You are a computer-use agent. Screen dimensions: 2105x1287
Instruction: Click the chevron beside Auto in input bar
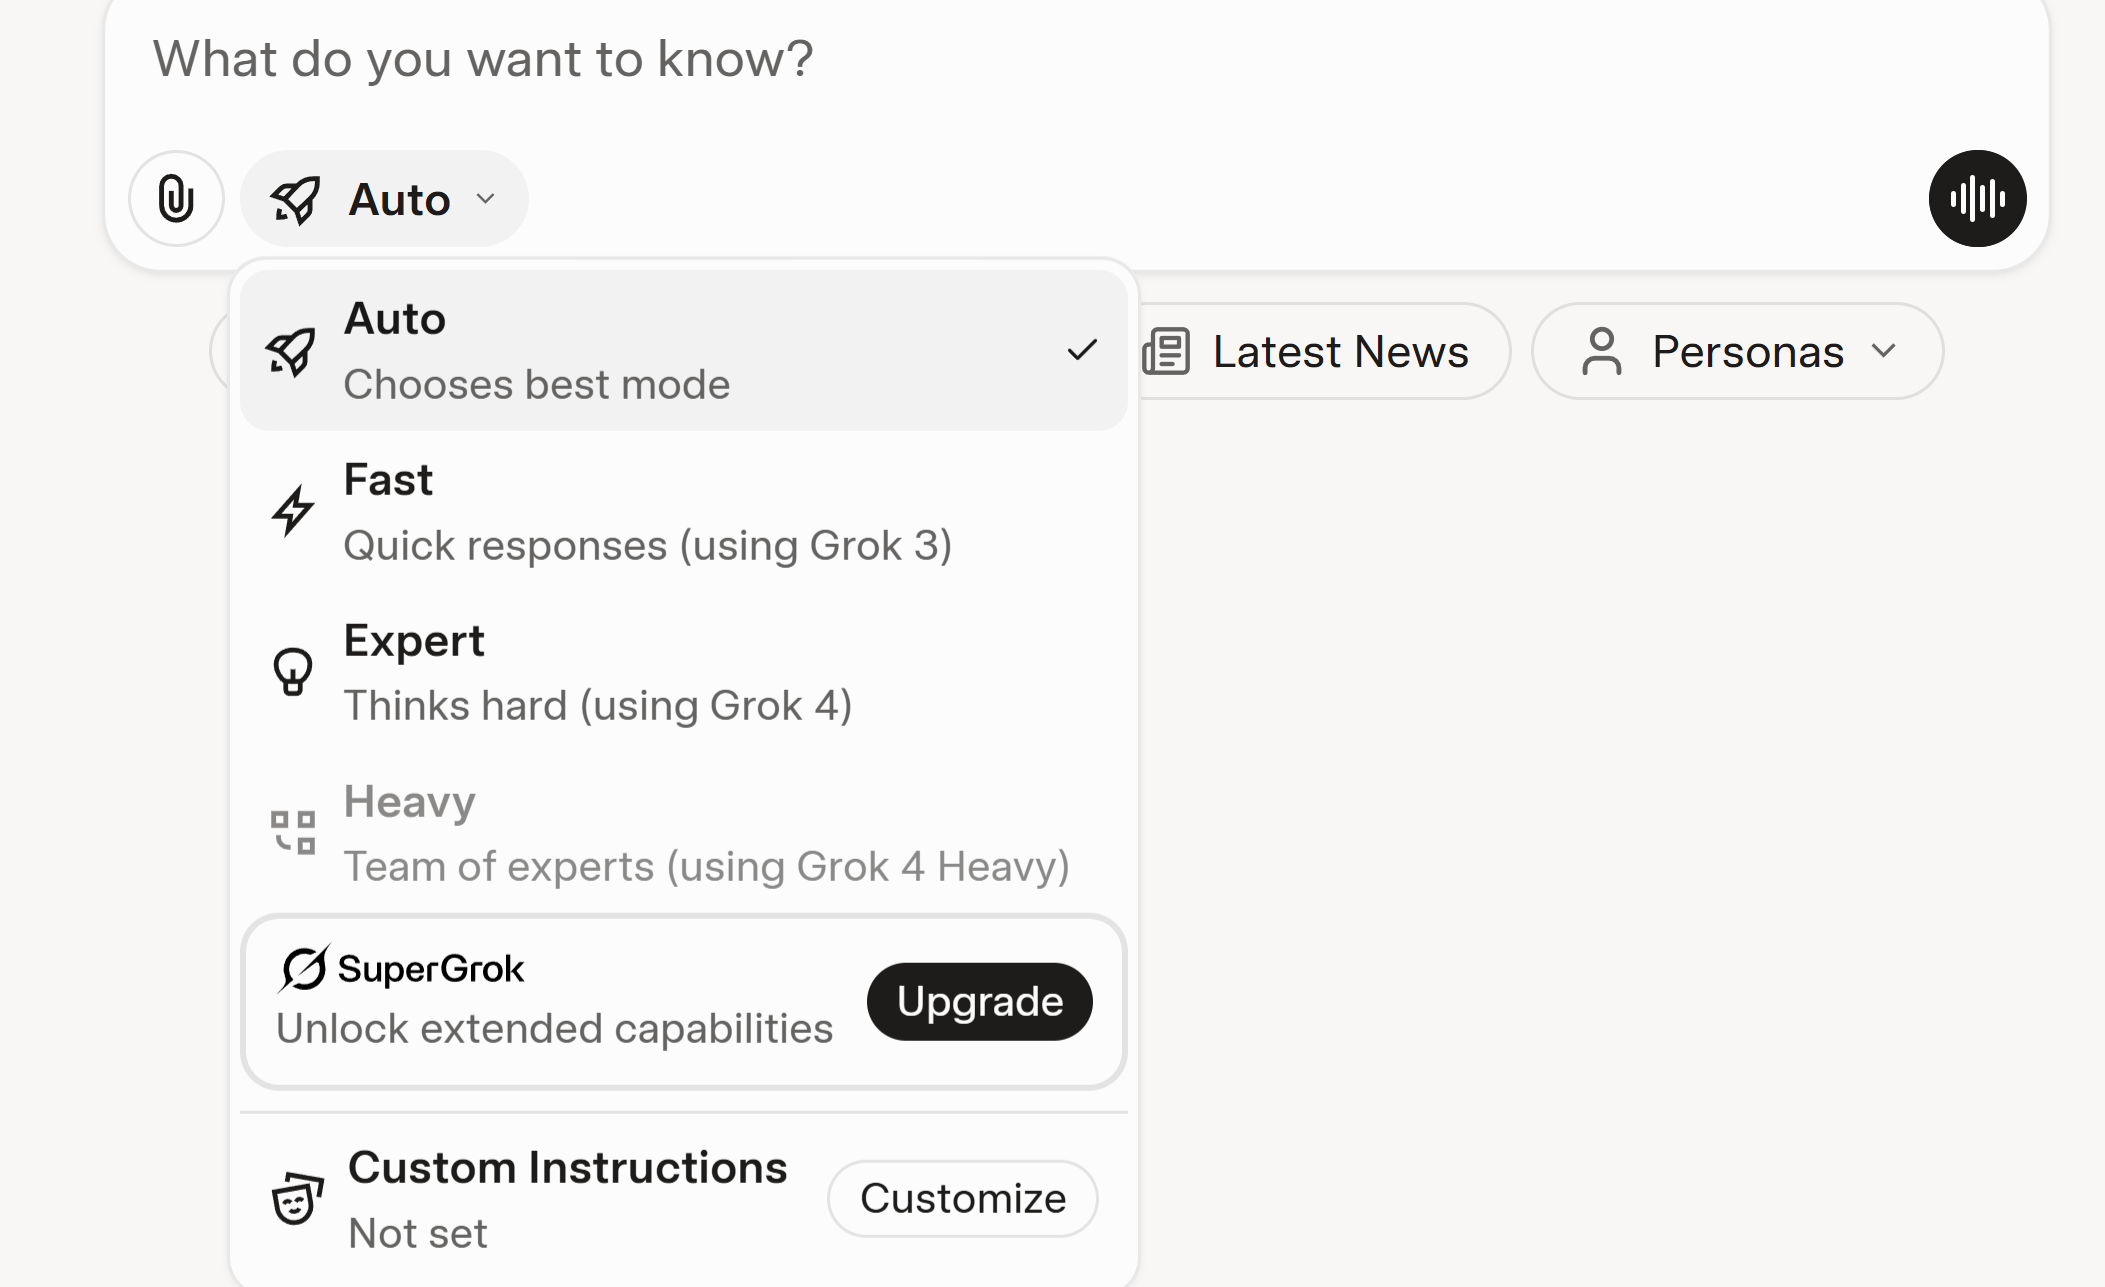[486, 199]
